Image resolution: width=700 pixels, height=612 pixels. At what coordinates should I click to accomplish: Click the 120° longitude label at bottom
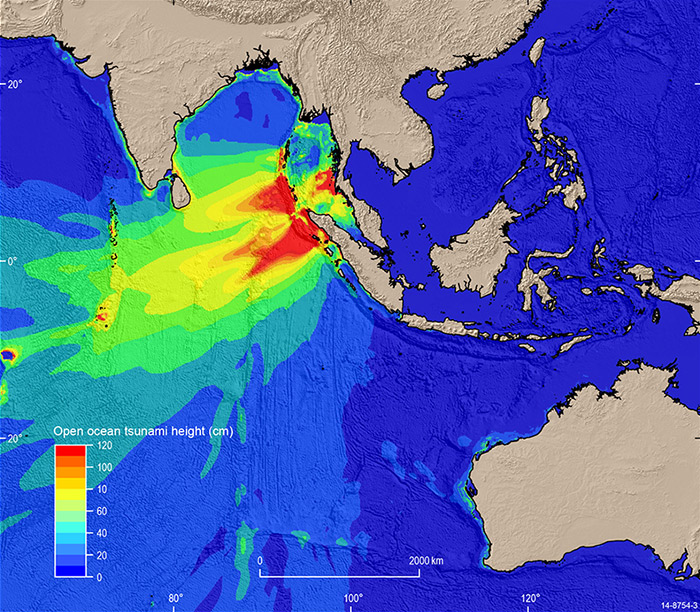pyautogui.click(x=529, y=600)
